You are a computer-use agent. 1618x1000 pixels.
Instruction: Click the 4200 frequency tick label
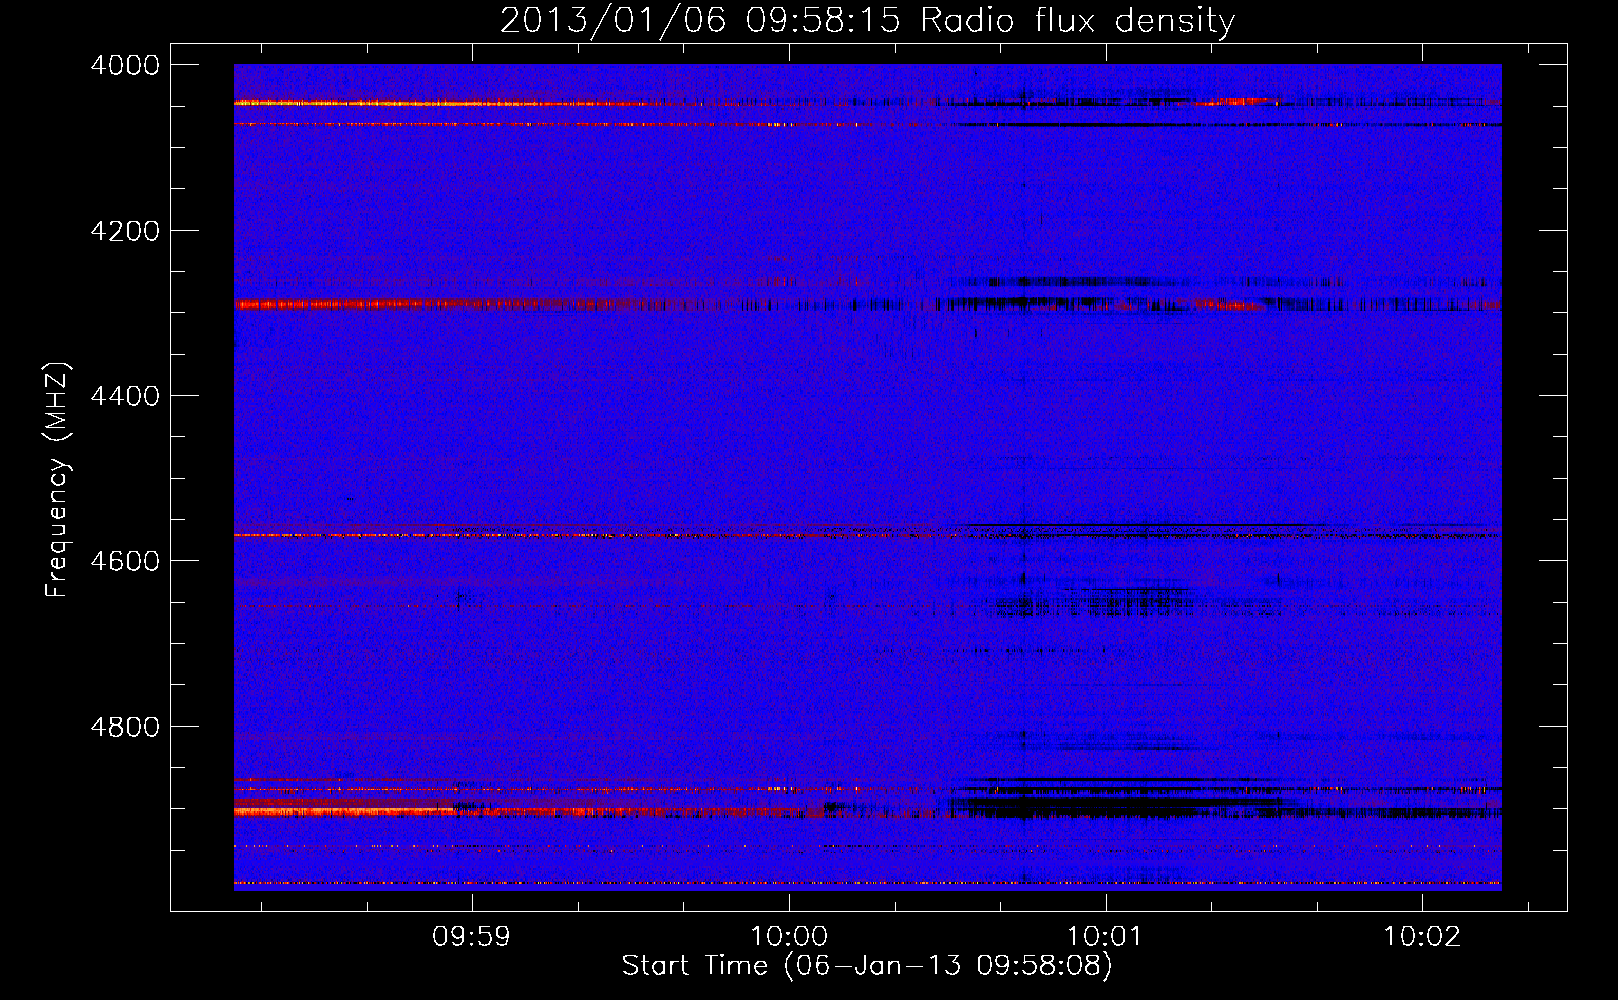point(125,231)
